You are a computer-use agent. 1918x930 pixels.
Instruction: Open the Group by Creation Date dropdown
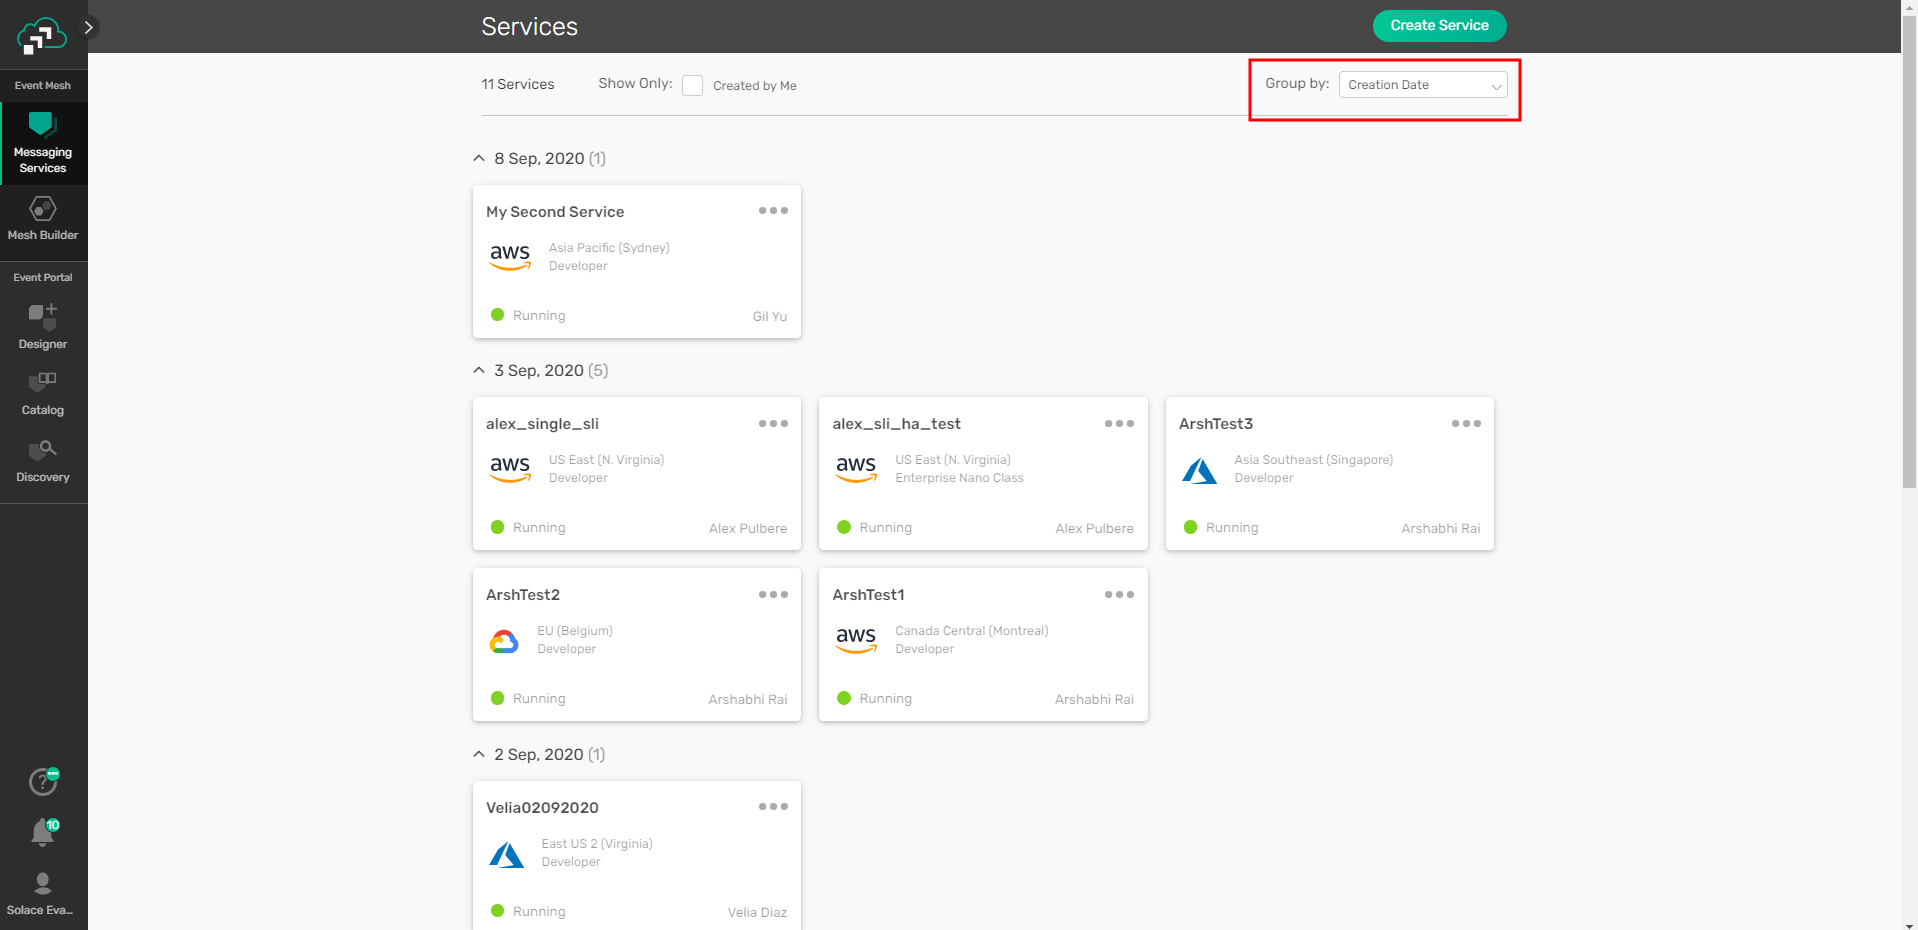tap(1422, 85)
